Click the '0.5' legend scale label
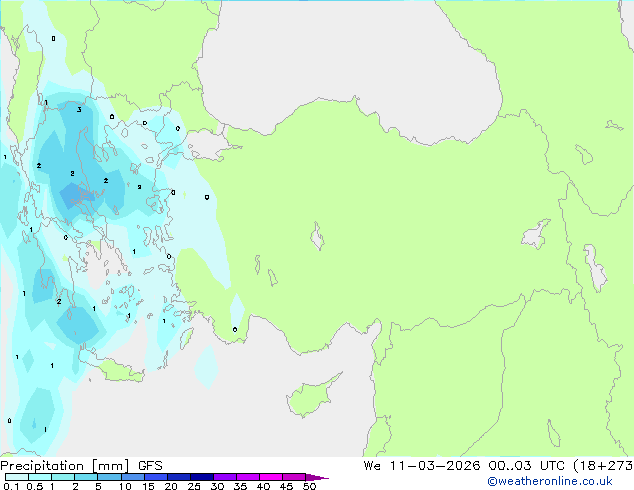634x490 pixels. click(34, 486)
